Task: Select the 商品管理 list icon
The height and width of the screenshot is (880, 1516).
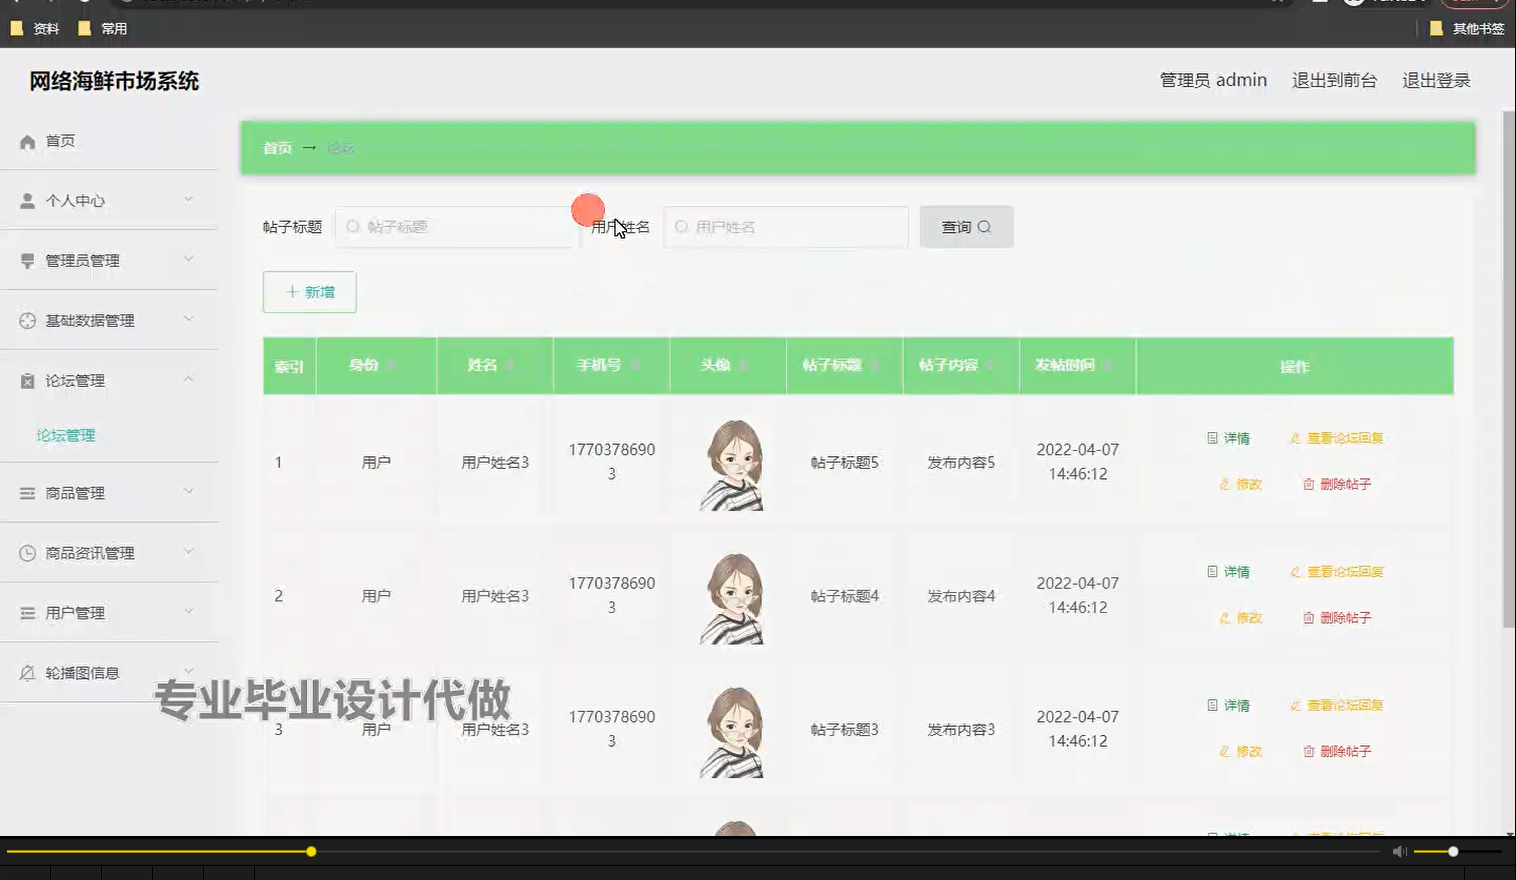Action: (x=27, y=491)
